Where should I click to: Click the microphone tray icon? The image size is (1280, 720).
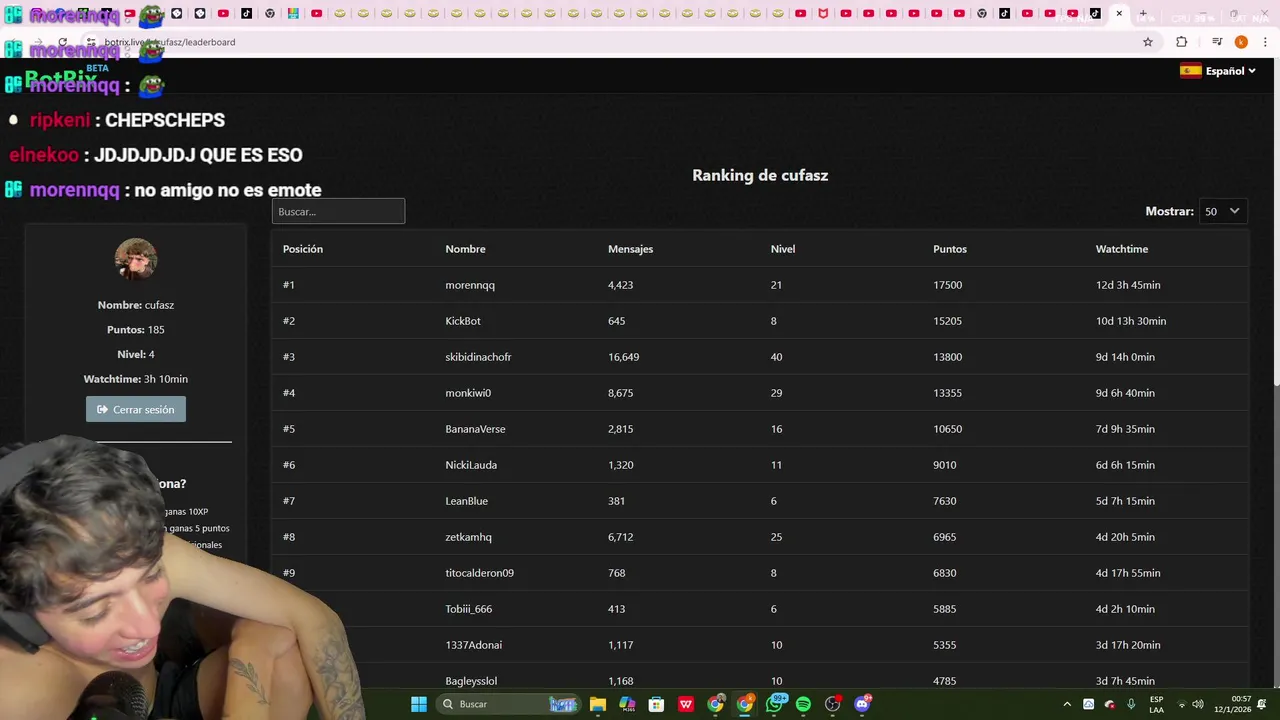pos(1131,704)
